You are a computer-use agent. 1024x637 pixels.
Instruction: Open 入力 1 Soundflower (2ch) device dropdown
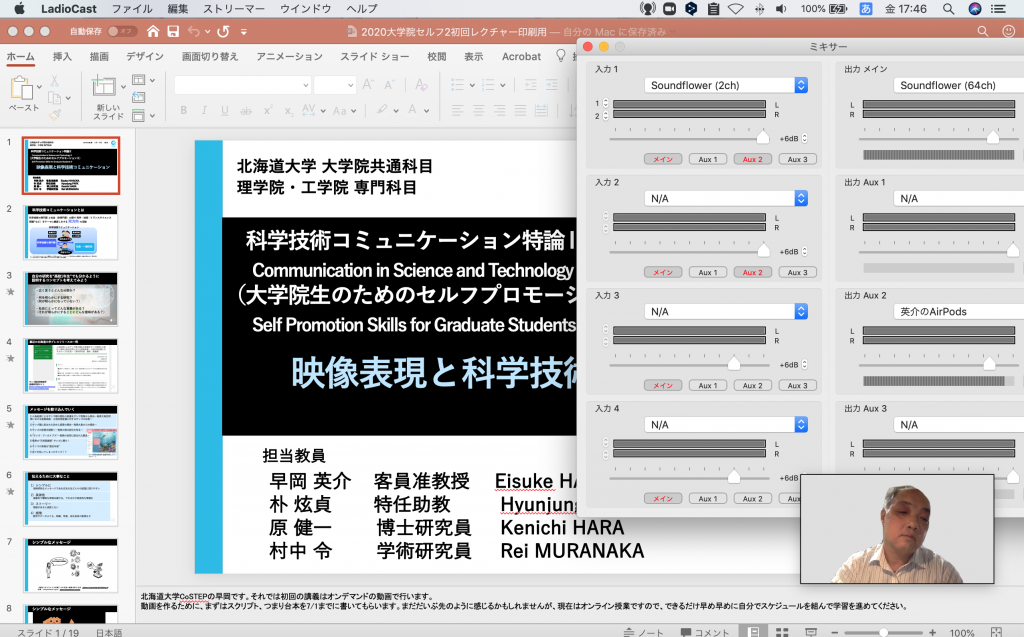[x=726, y=85]
